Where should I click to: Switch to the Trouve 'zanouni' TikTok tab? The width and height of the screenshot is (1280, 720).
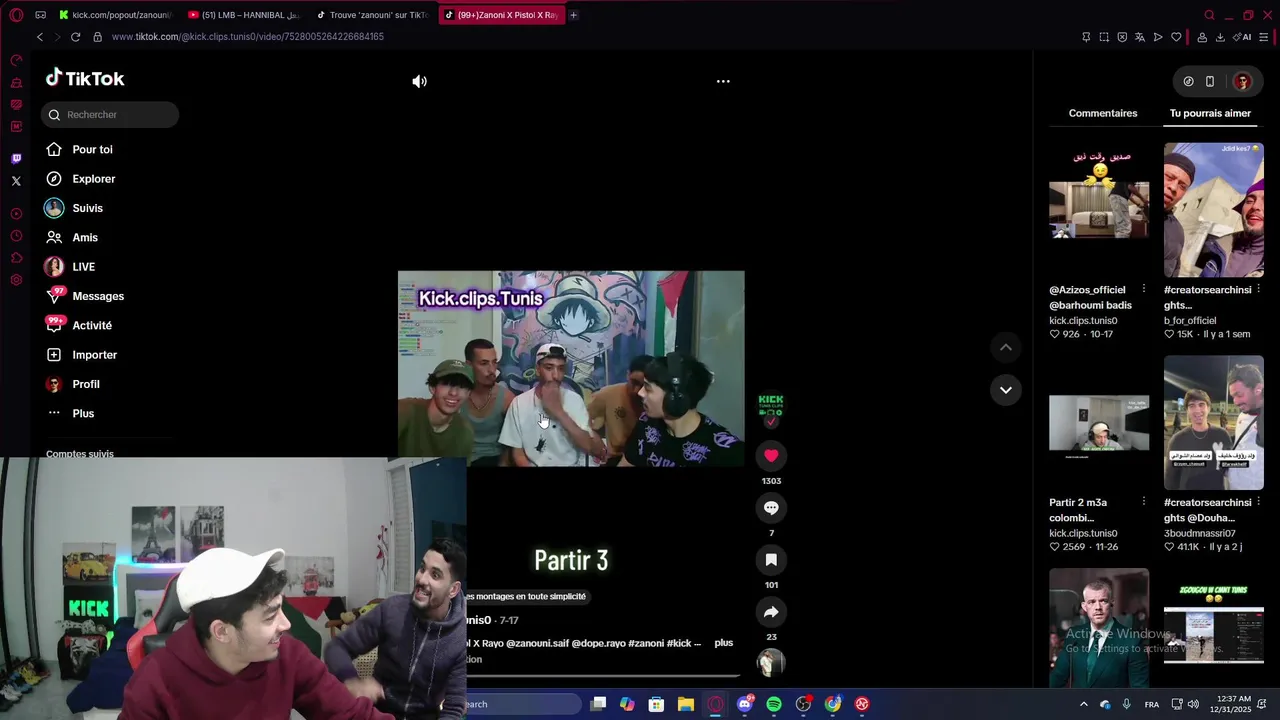(372, 15)
